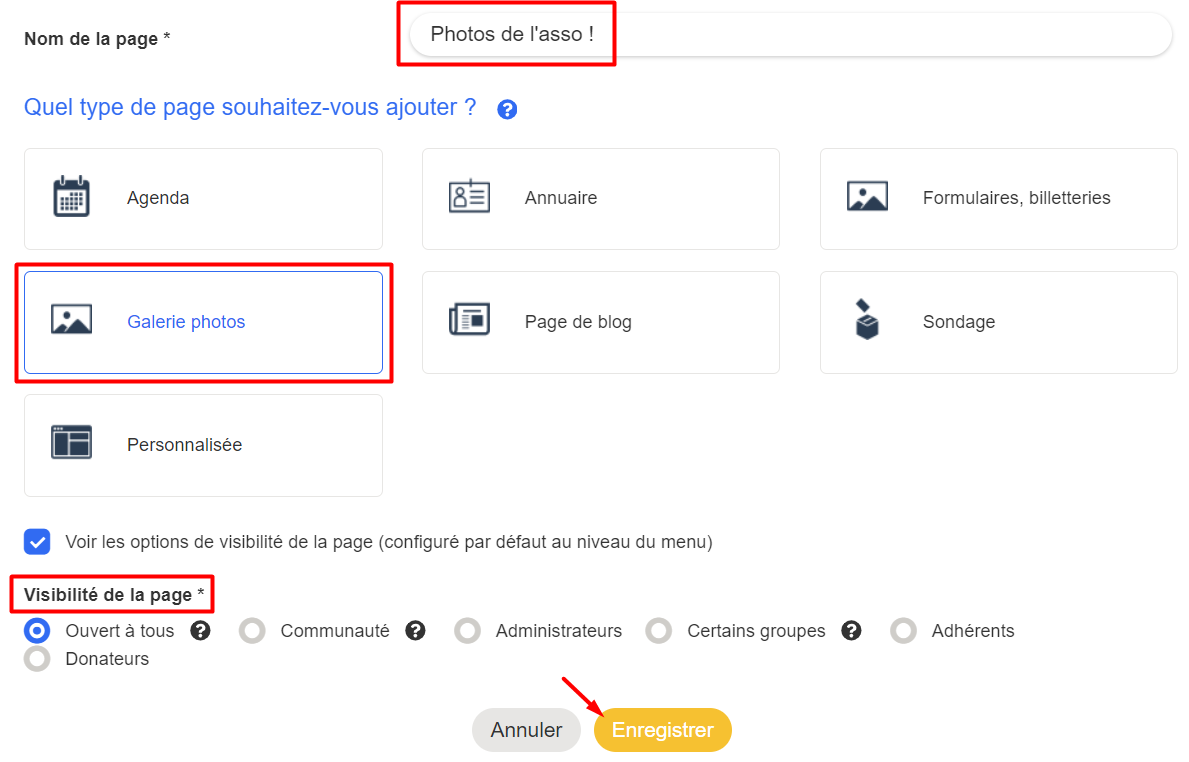Screen dimensions: 1189x762
Task: Pick the Adhérents visibility radio
Action: (x=903, y=631)
